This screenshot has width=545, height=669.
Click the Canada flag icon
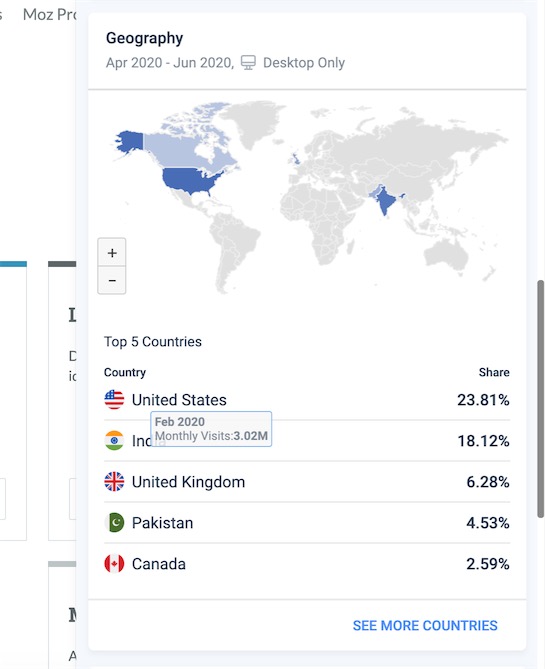click(x=114, y=564)
